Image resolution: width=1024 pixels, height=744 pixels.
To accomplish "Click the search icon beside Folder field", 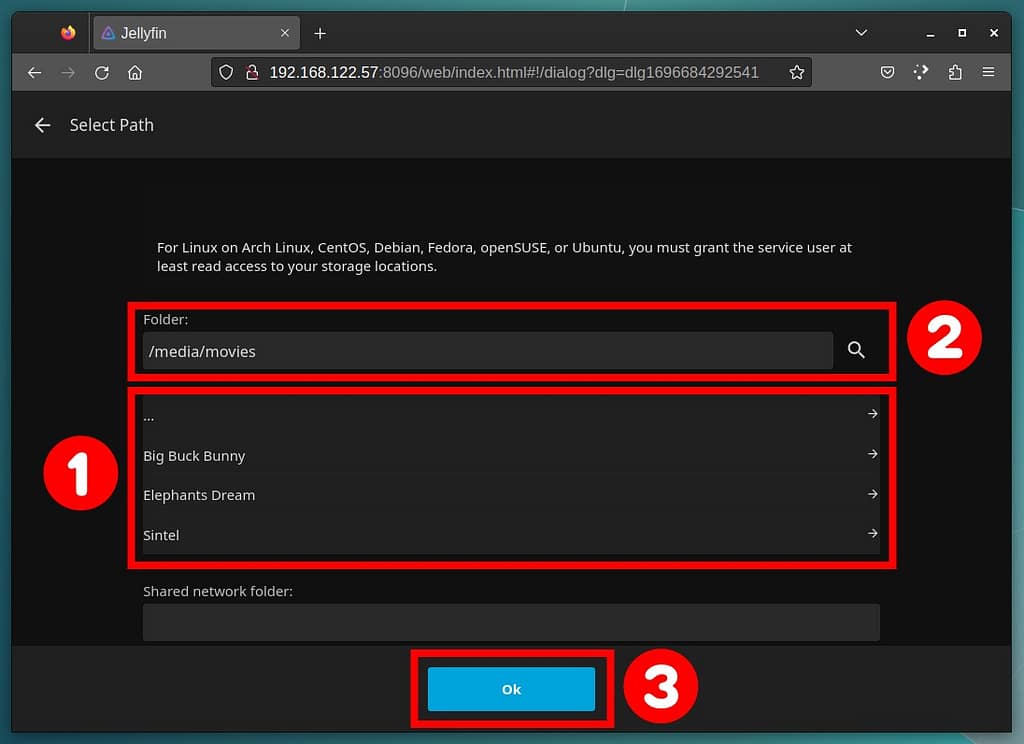I will click(x=856, y=350).
